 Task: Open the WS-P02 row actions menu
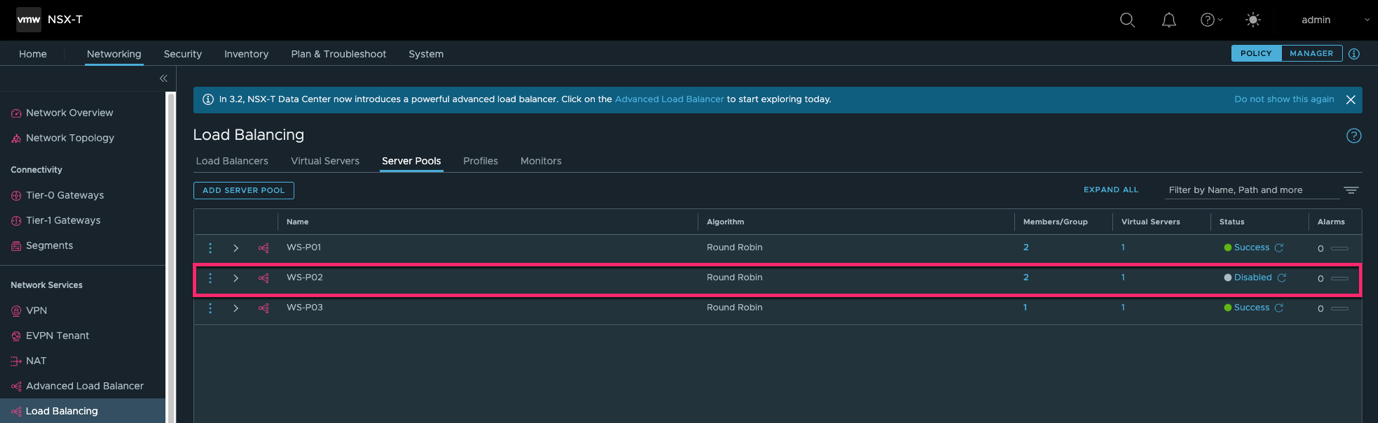210,278
